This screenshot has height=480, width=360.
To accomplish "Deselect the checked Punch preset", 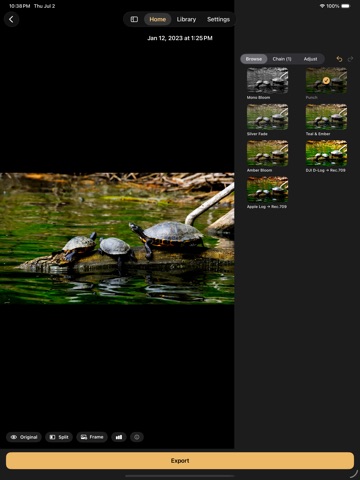I will point(326,80).
